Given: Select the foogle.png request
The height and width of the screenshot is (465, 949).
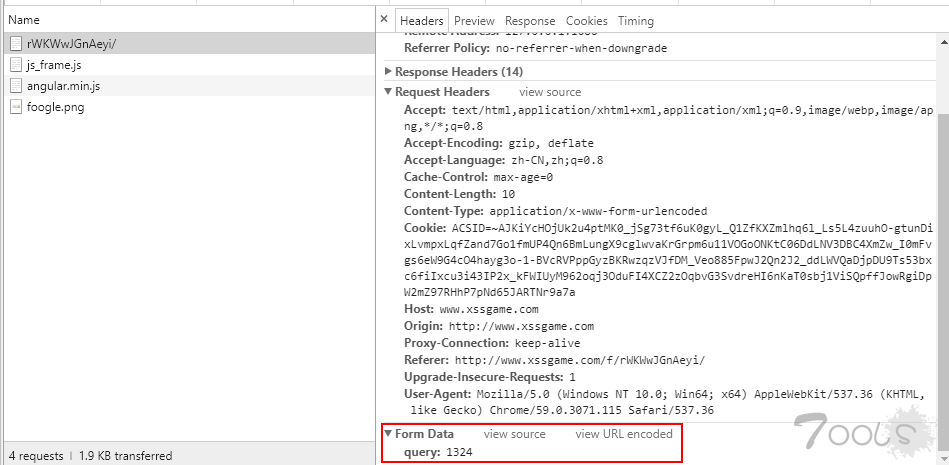Looking at the screenshot, I should click(189, 108).
